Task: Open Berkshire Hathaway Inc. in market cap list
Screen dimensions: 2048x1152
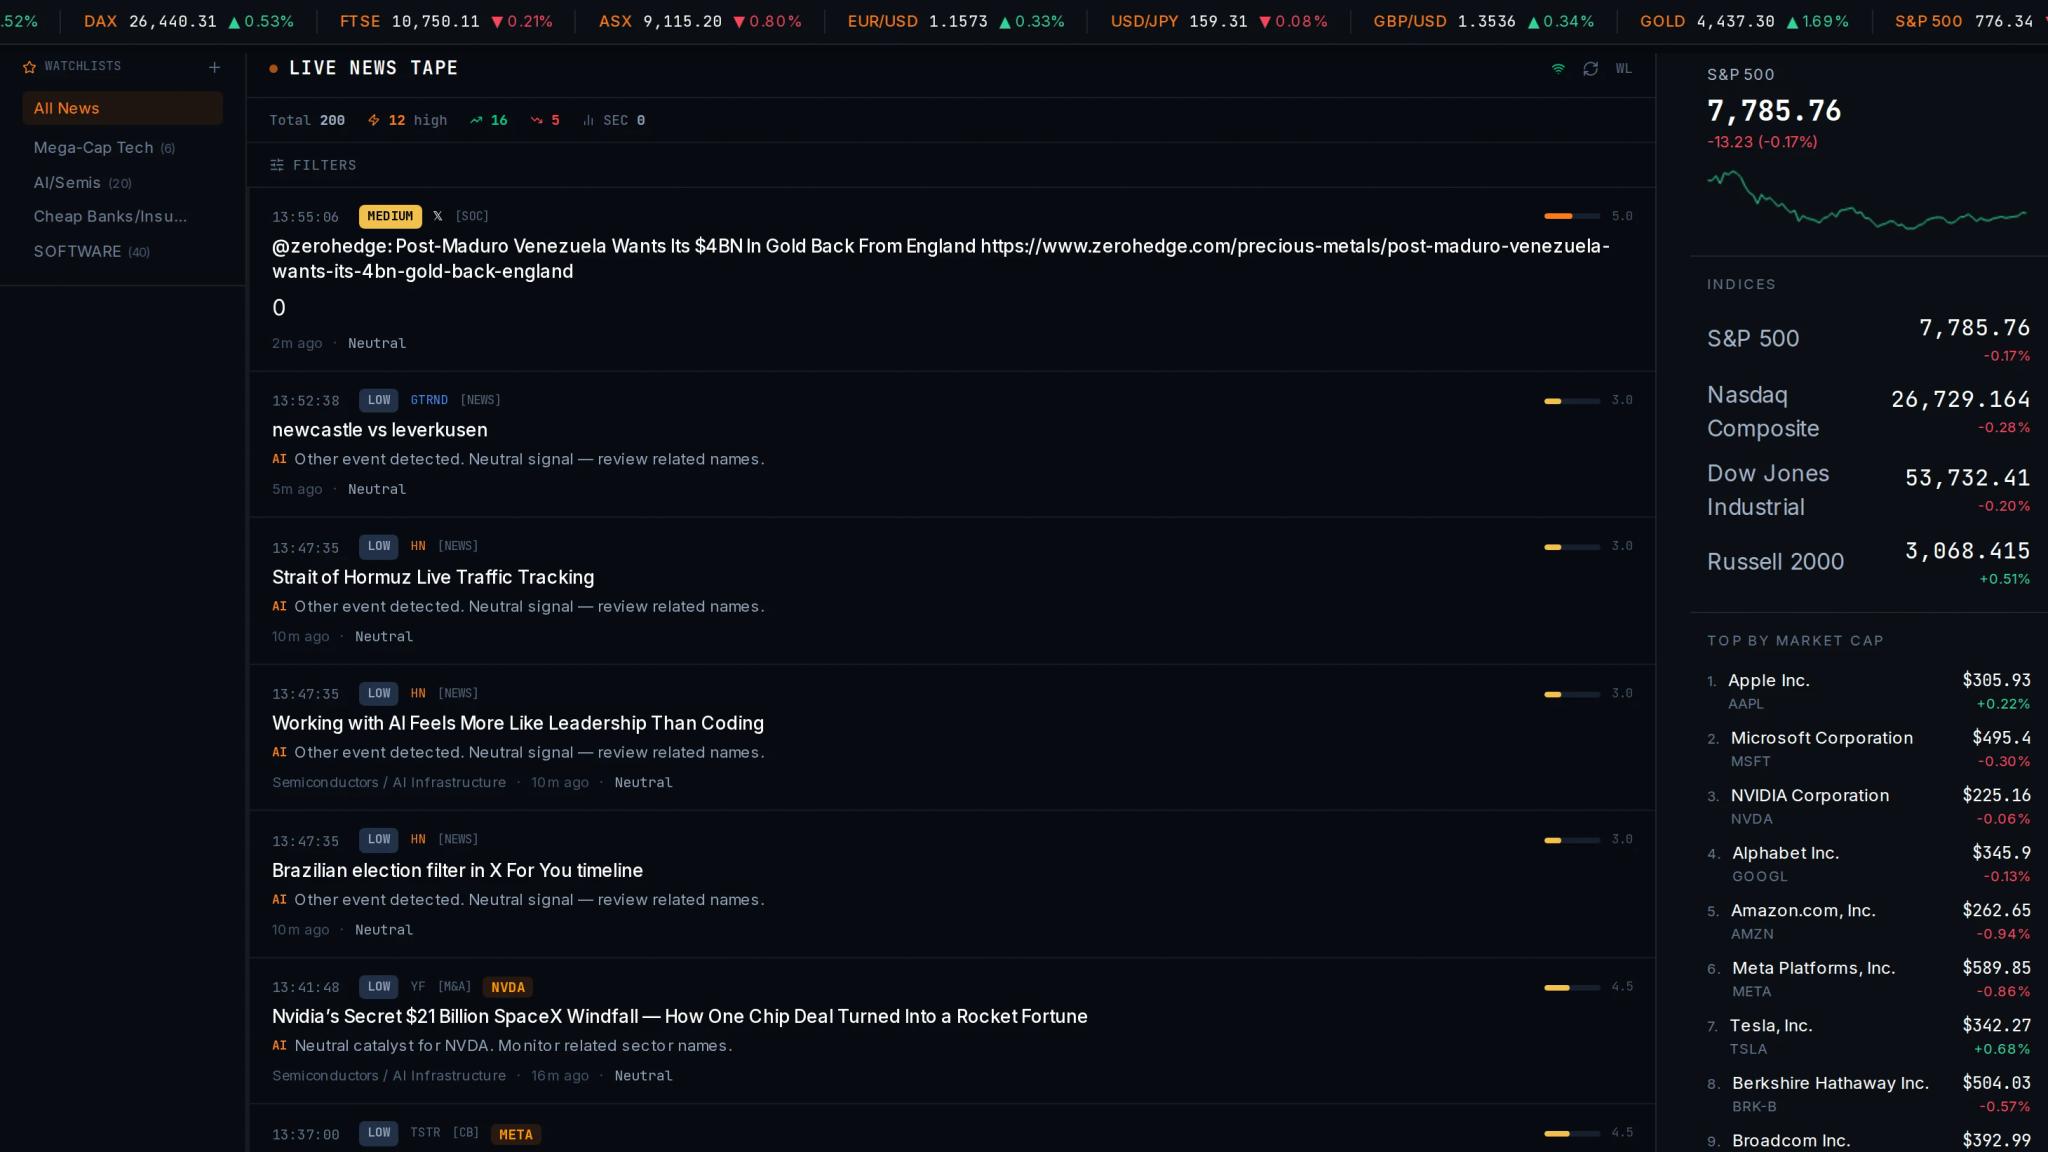Action: tap(1868, 1094)
